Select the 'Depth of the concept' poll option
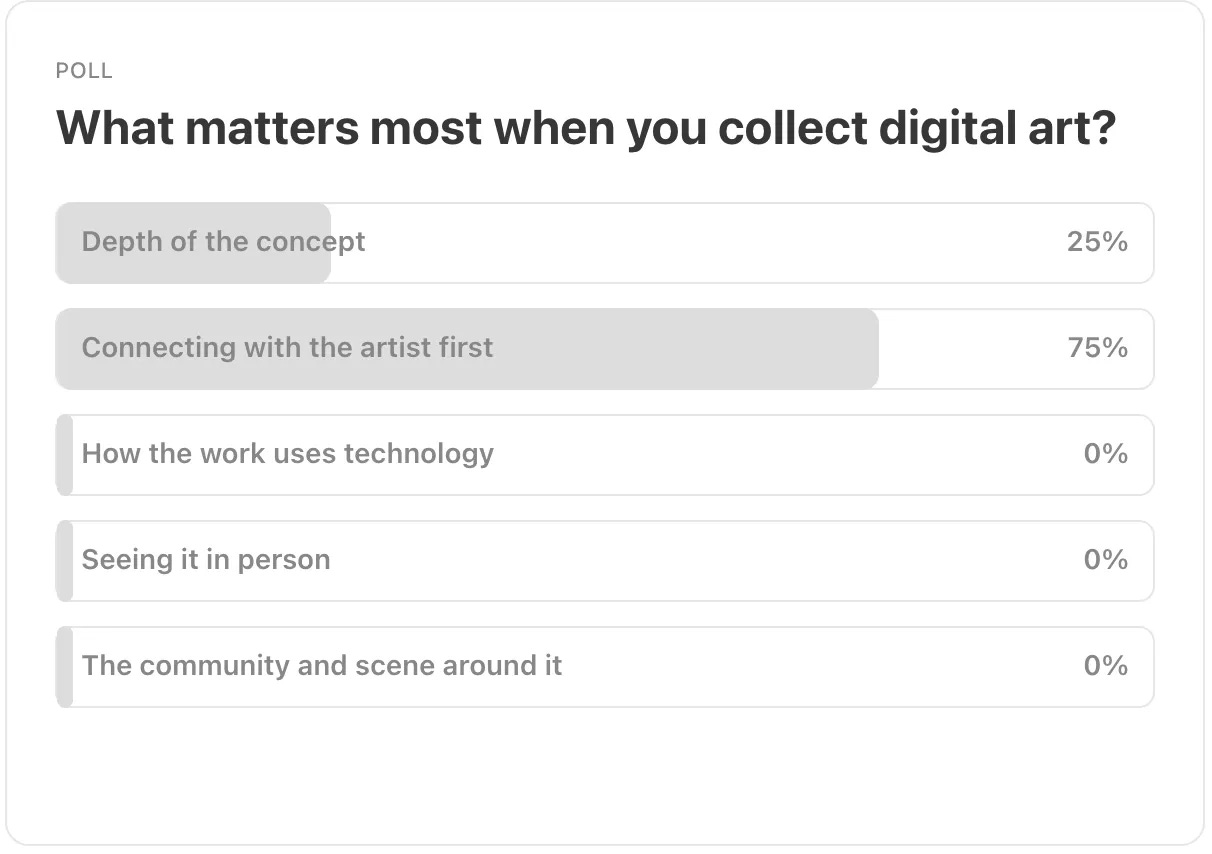The image size is (1212, 854). click(x=604, y=243)
